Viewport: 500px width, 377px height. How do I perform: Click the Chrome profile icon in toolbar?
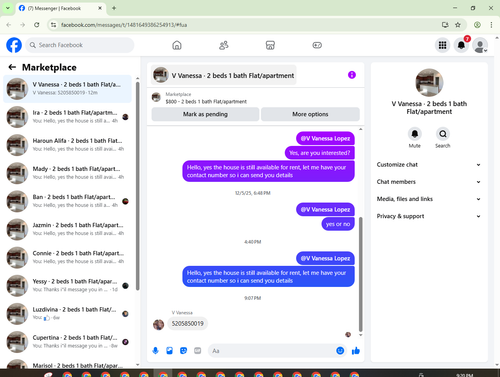click(x=477, y=25)
